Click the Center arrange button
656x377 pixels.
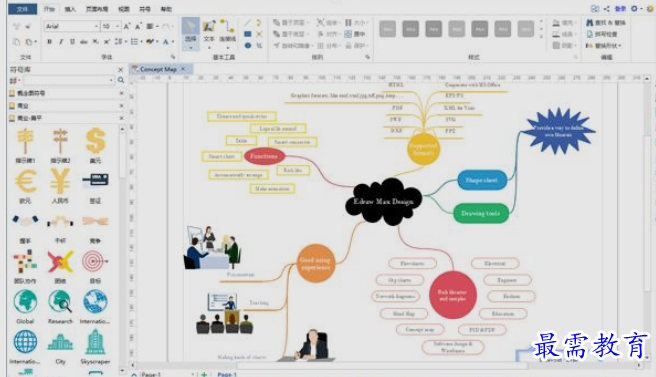pyautogui.click(x=355, y=34)
